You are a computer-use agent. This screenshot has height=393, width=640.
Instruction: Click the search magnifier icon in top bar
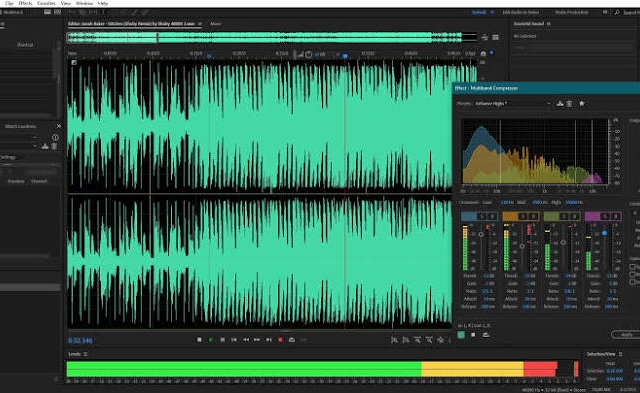(x=617, y=13)
